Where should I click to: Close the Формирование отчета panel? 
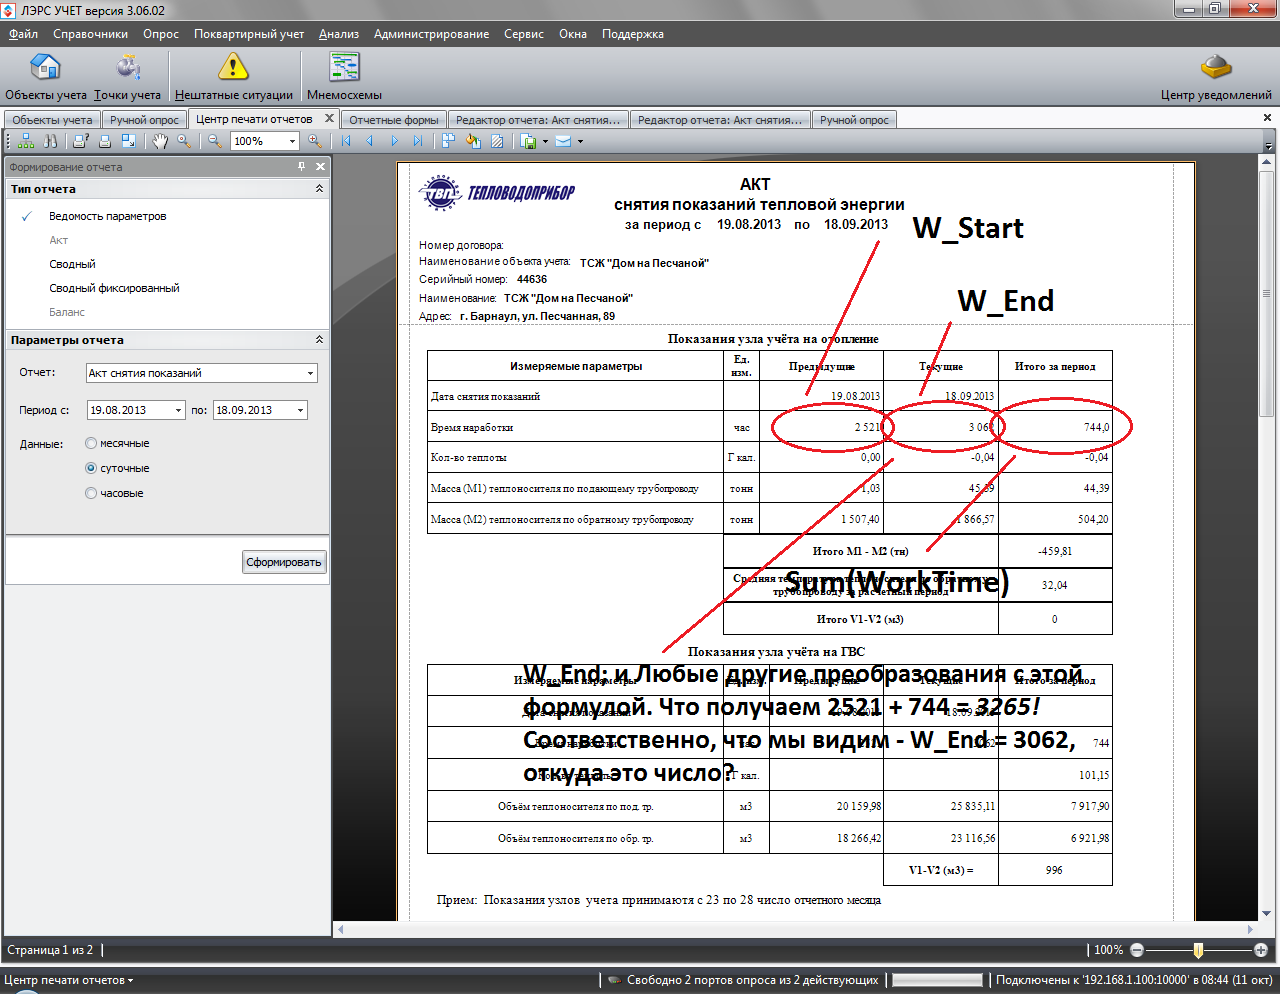coord(320,167)
